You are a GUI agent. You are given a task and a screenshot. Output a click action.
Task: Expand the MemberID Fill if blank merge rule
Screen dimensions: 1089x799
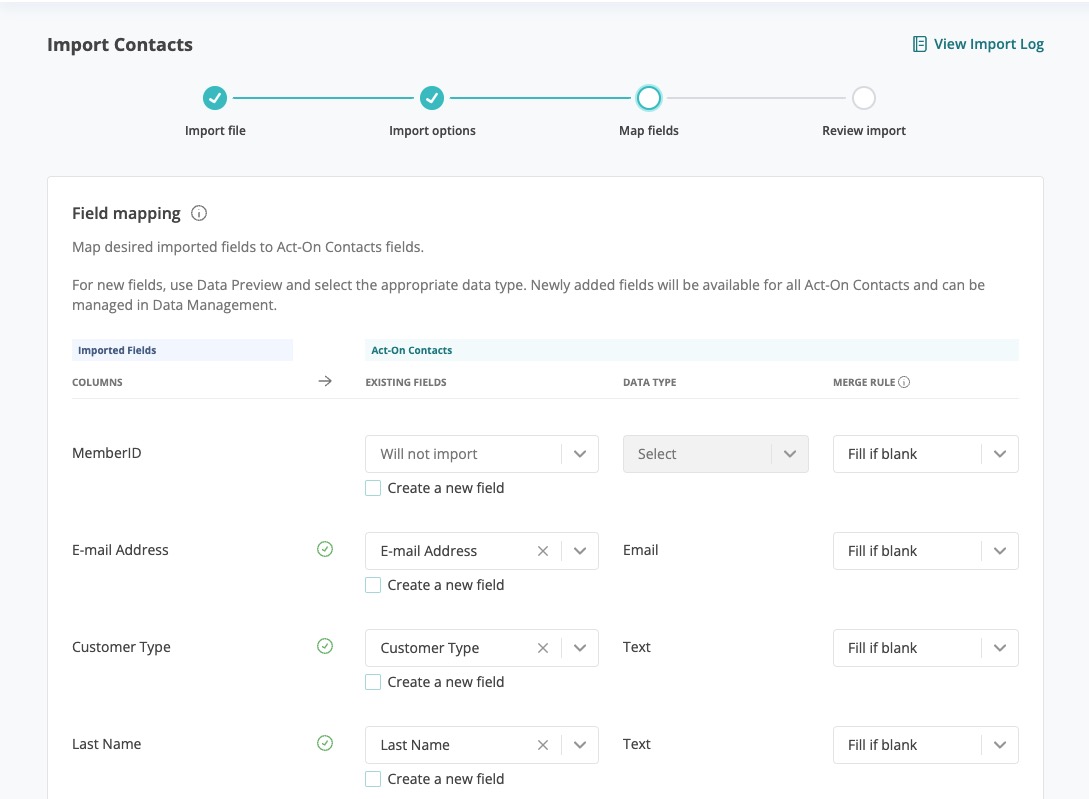point(925,454)
